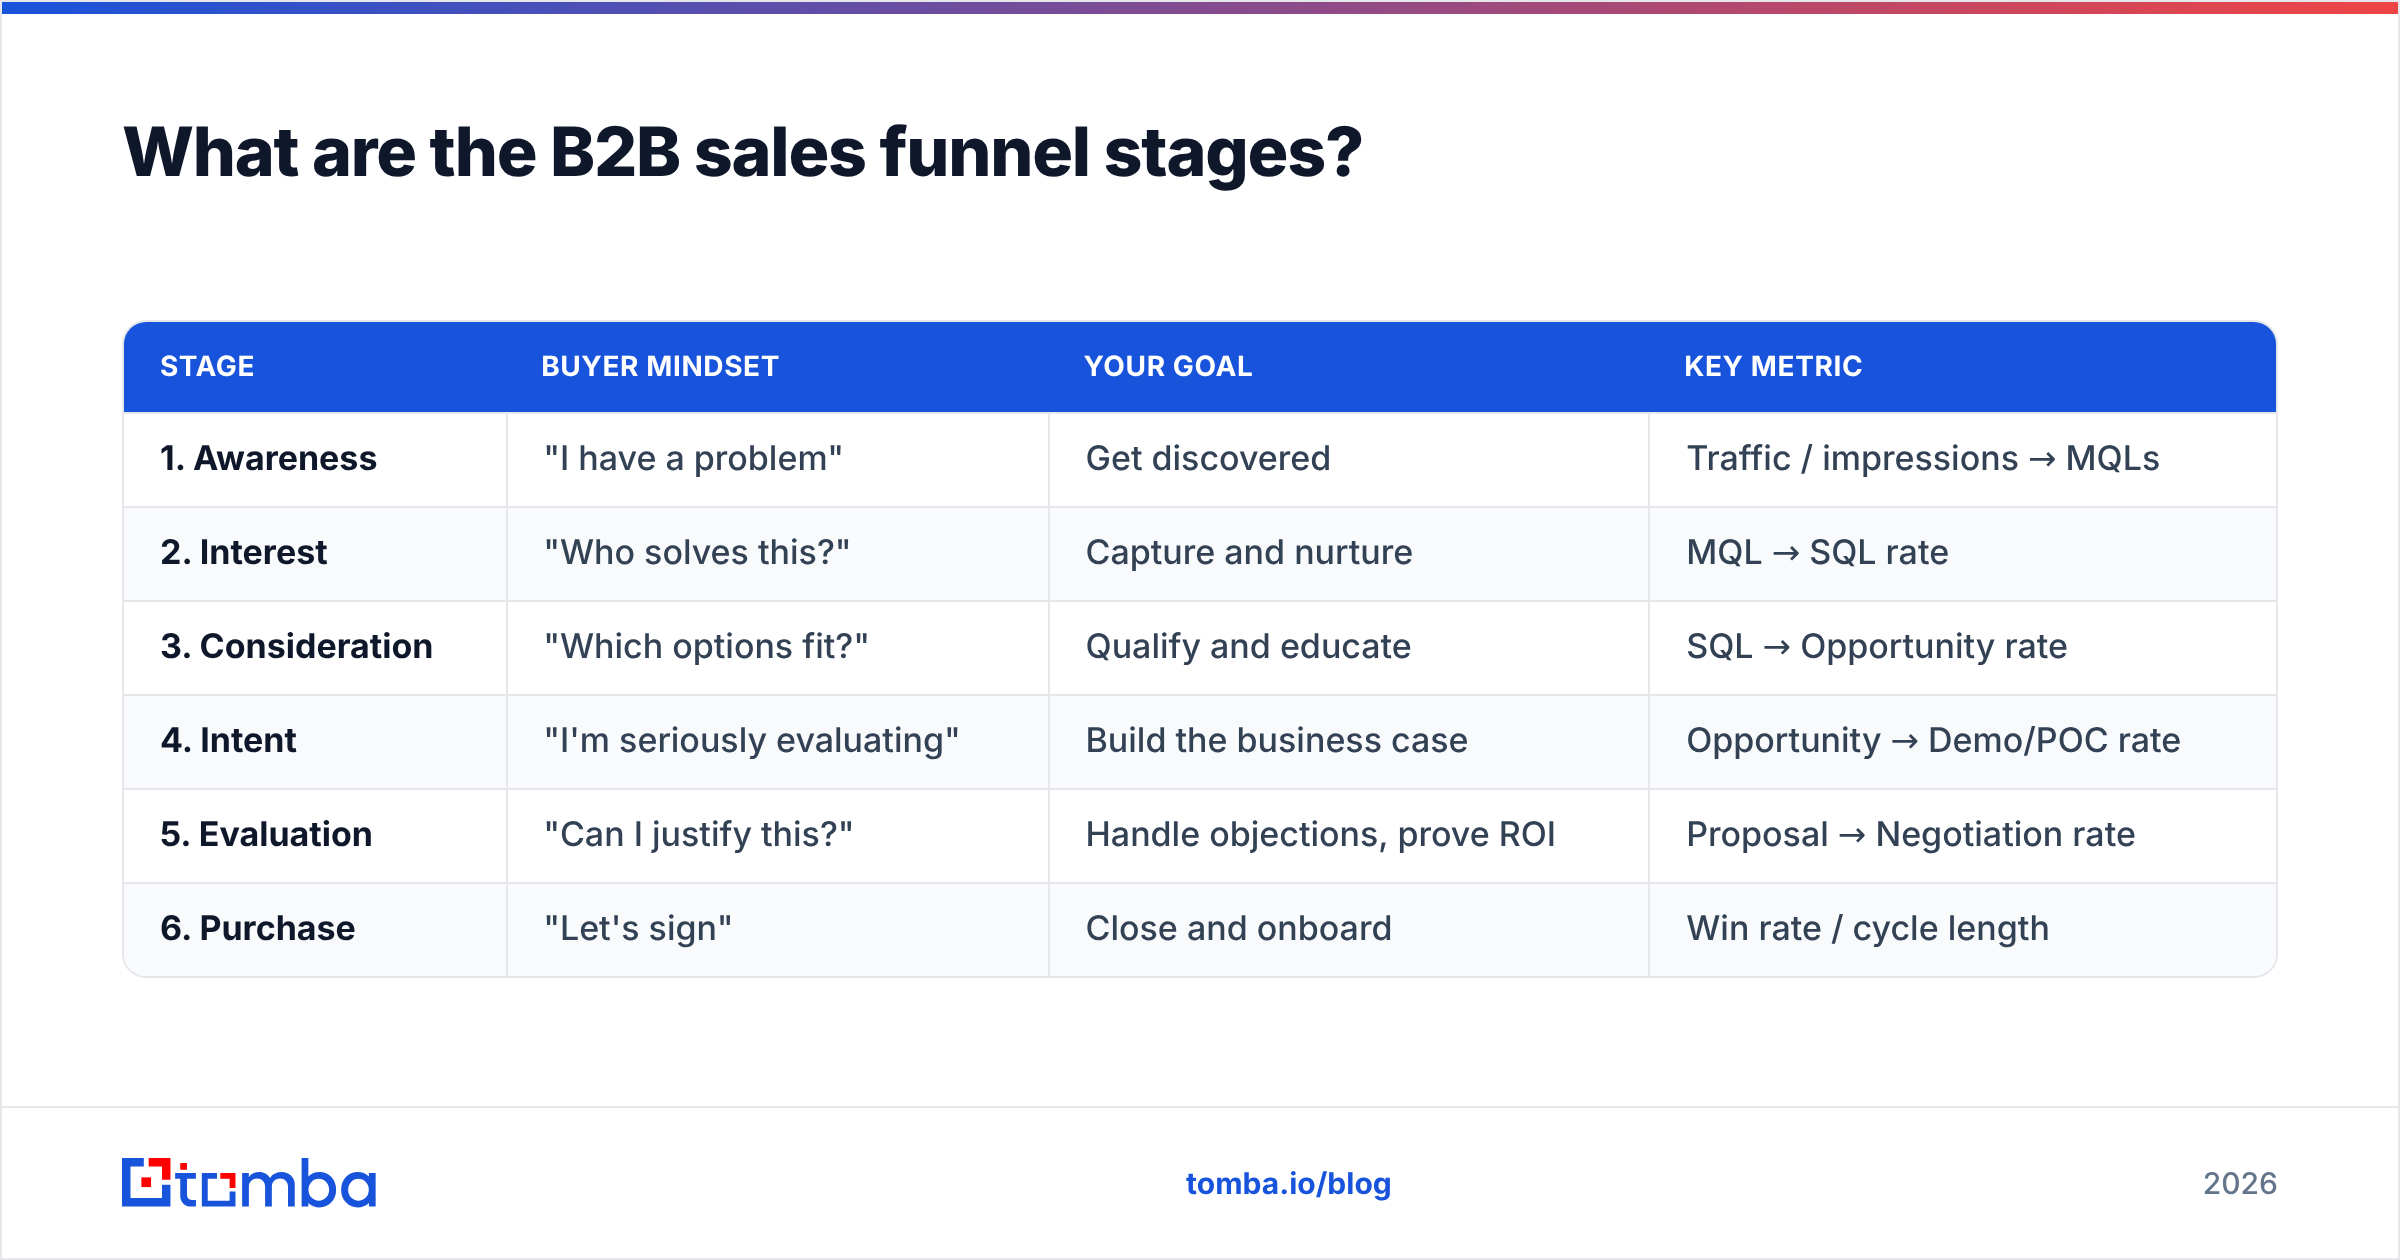Click the "Get discovered" goal cell
The image size is (2400, 1260).
coord(1349,459)
